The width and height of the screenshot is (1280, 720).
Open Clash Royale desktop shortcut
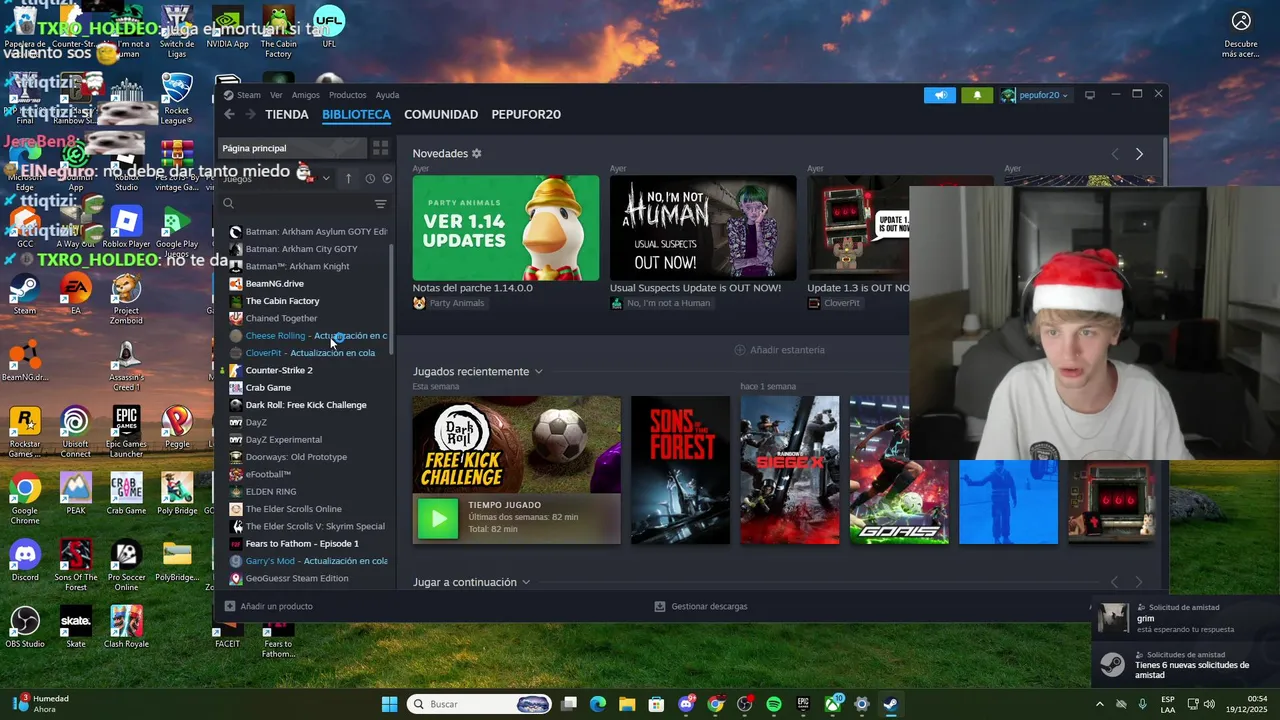tap(126, 626)
